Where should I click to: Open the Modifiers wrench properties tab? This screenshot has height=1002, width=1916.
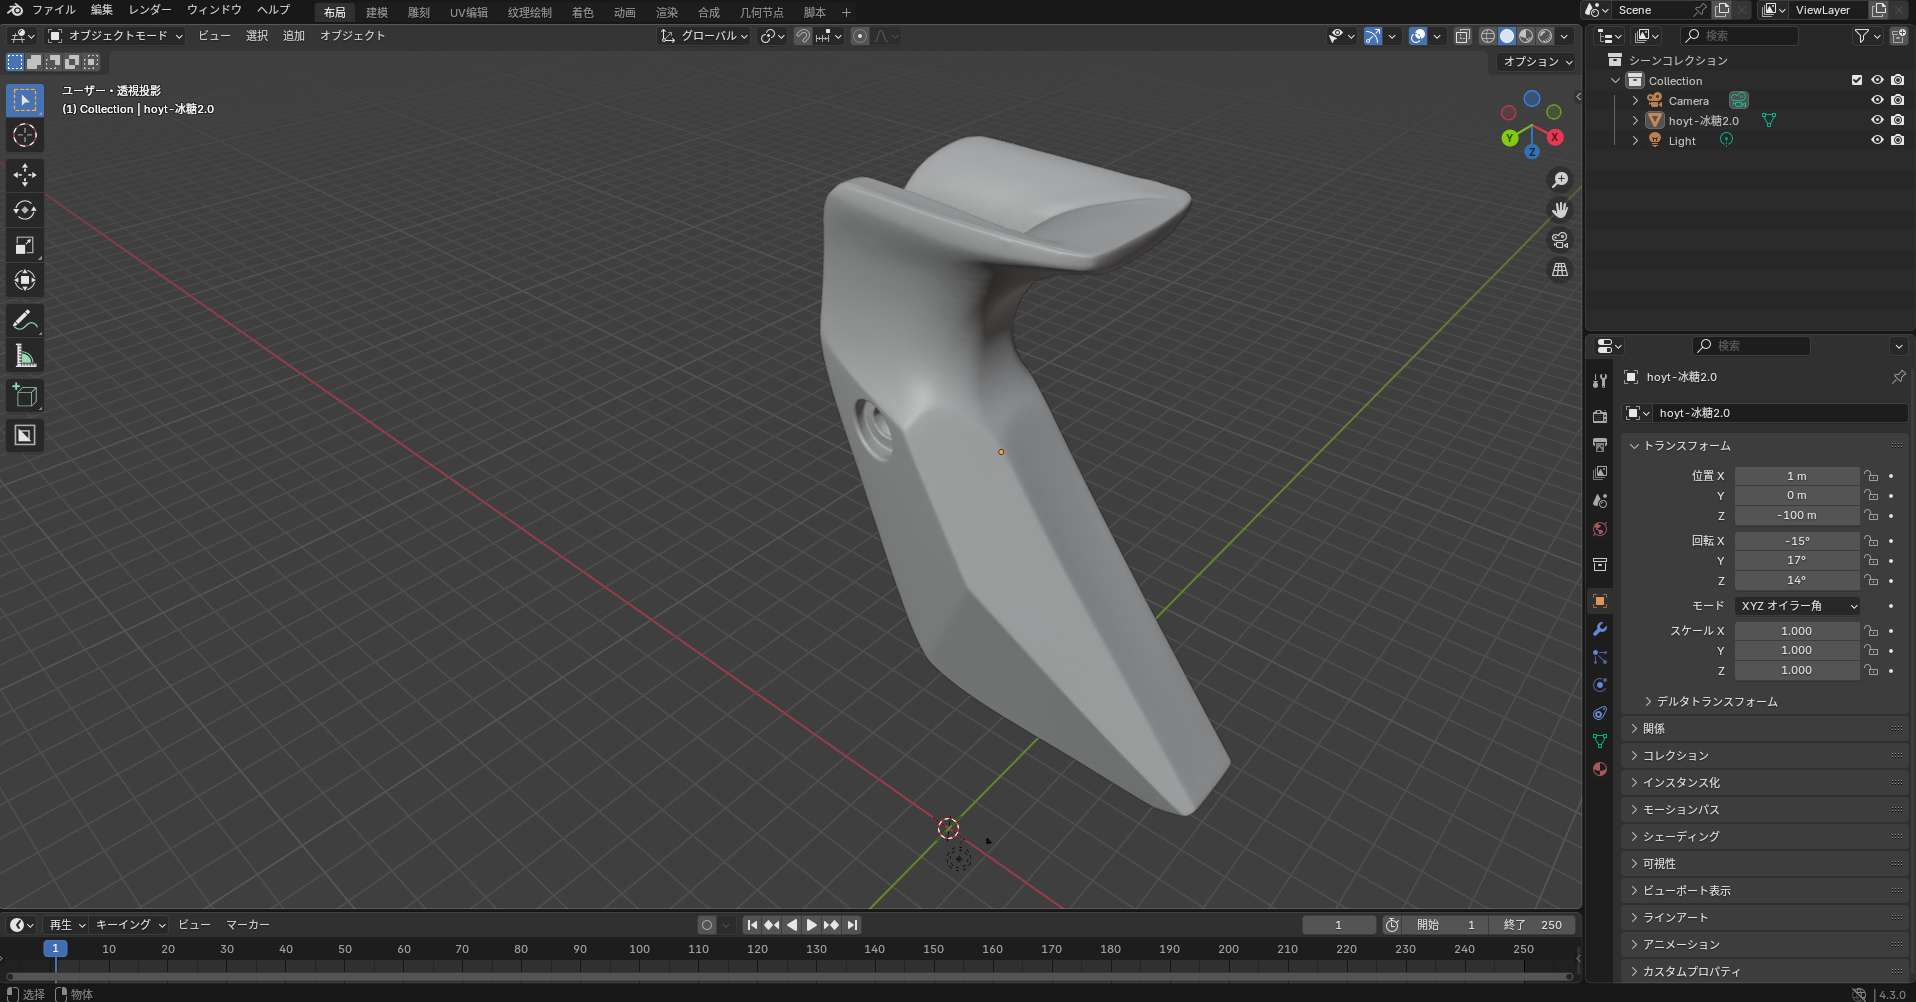pos(1600,629)
